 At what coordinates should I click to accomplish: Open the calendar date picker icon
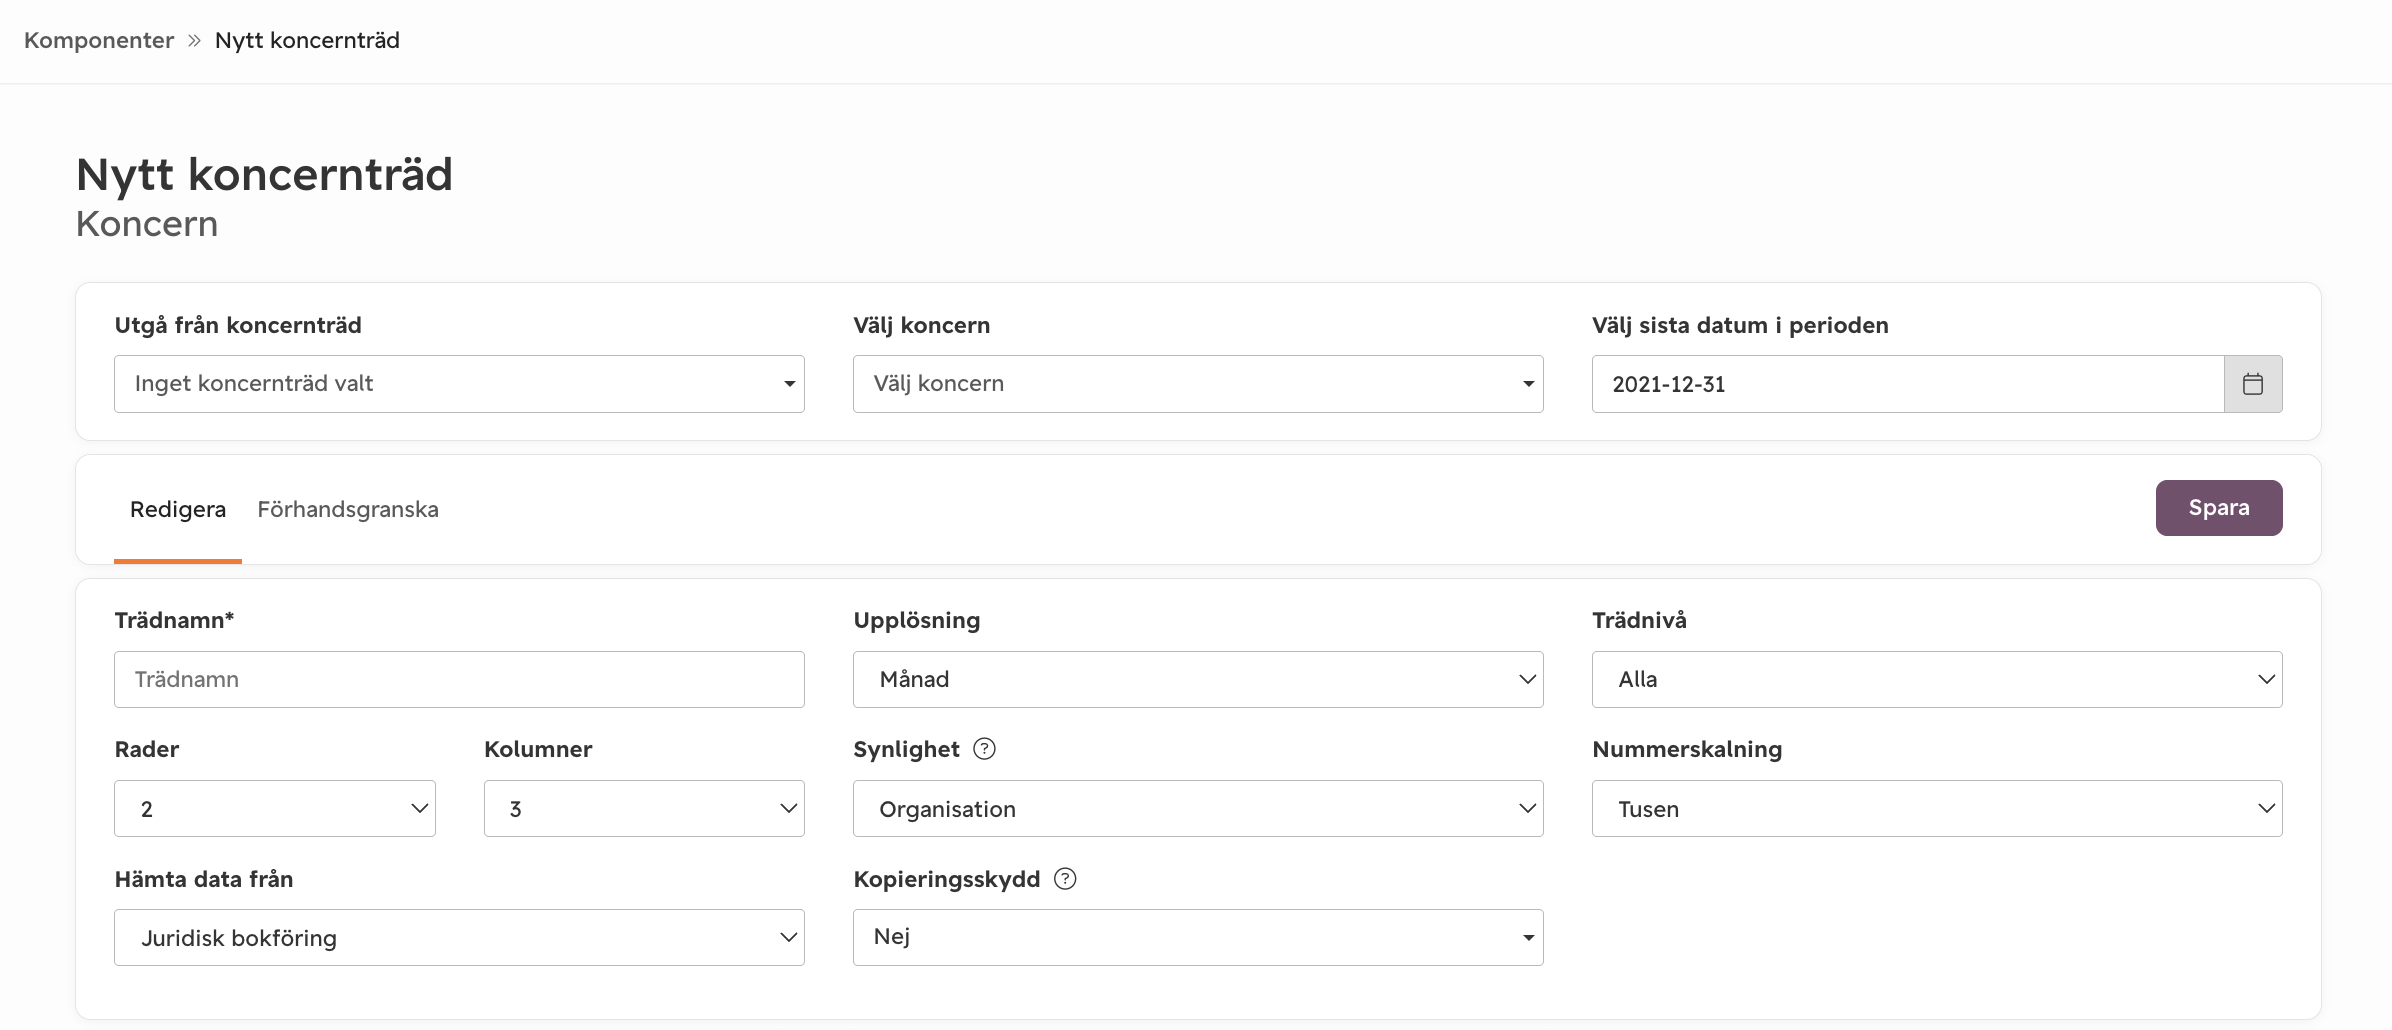coord(2252,384)
